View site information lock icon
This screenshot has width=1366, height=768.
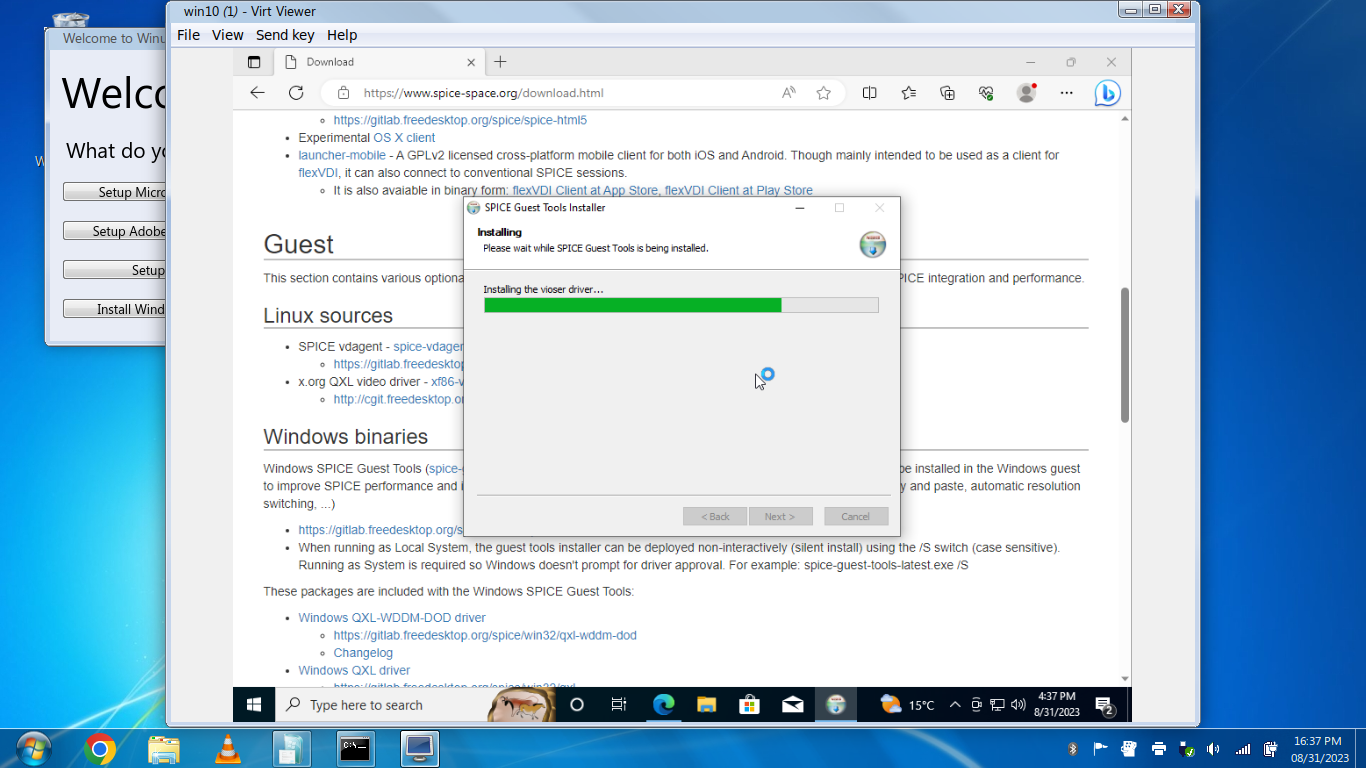tap(344, 93)
